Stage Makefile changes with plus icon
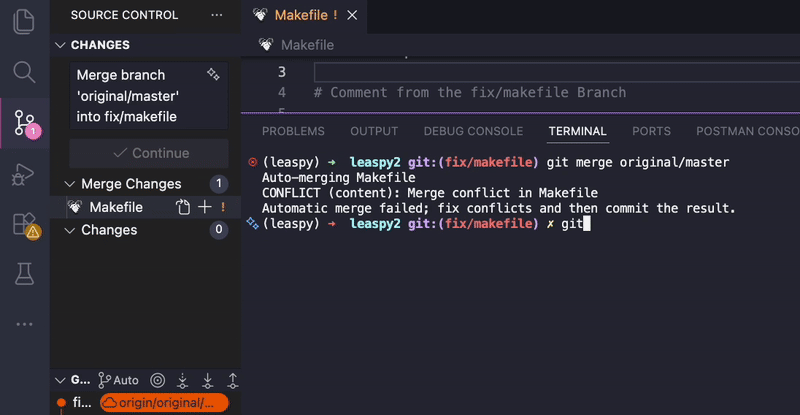Viewport: 800px width, 415px height. tap(204, 207)
